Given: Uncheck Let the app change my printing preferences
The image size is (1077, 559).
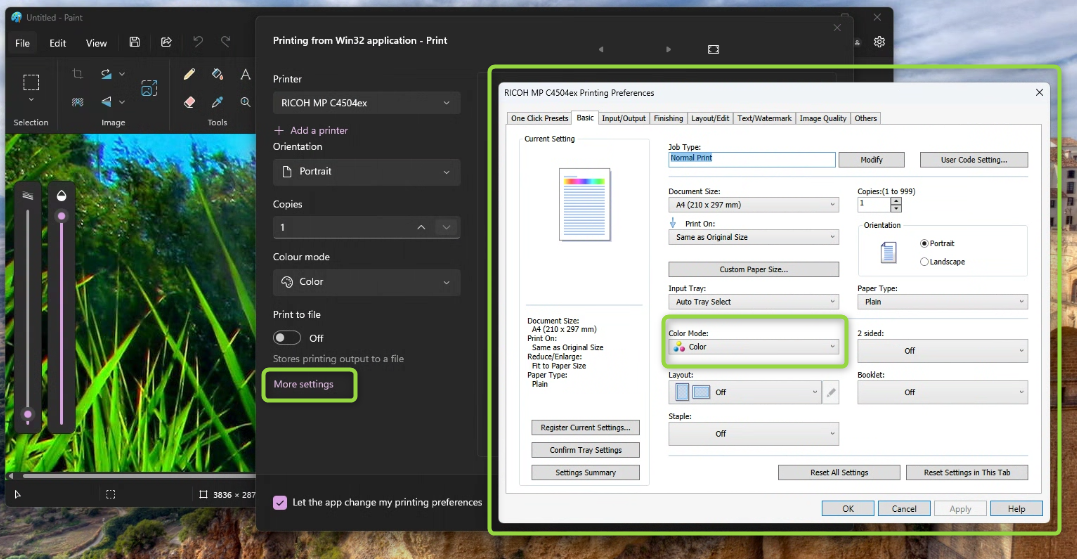Looking at the screenshot, I should [280, 503].
